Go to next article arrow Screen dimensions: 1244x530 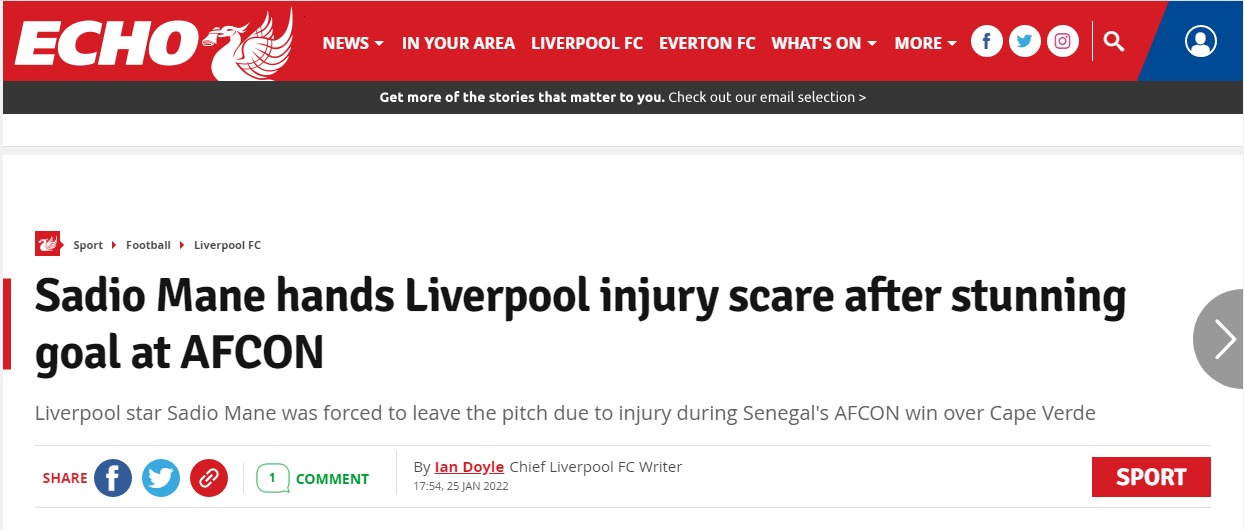1224,339
